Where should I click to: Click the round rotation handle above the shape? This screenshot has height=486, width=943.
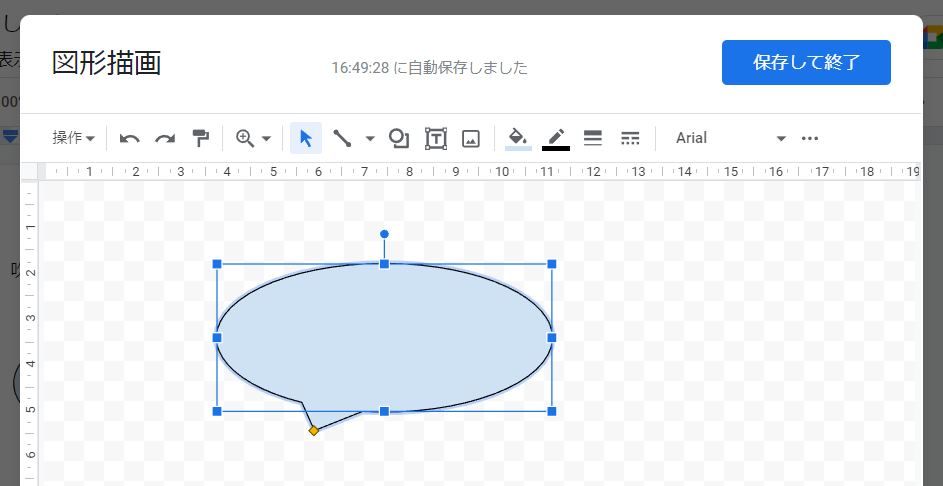(384, 234)
